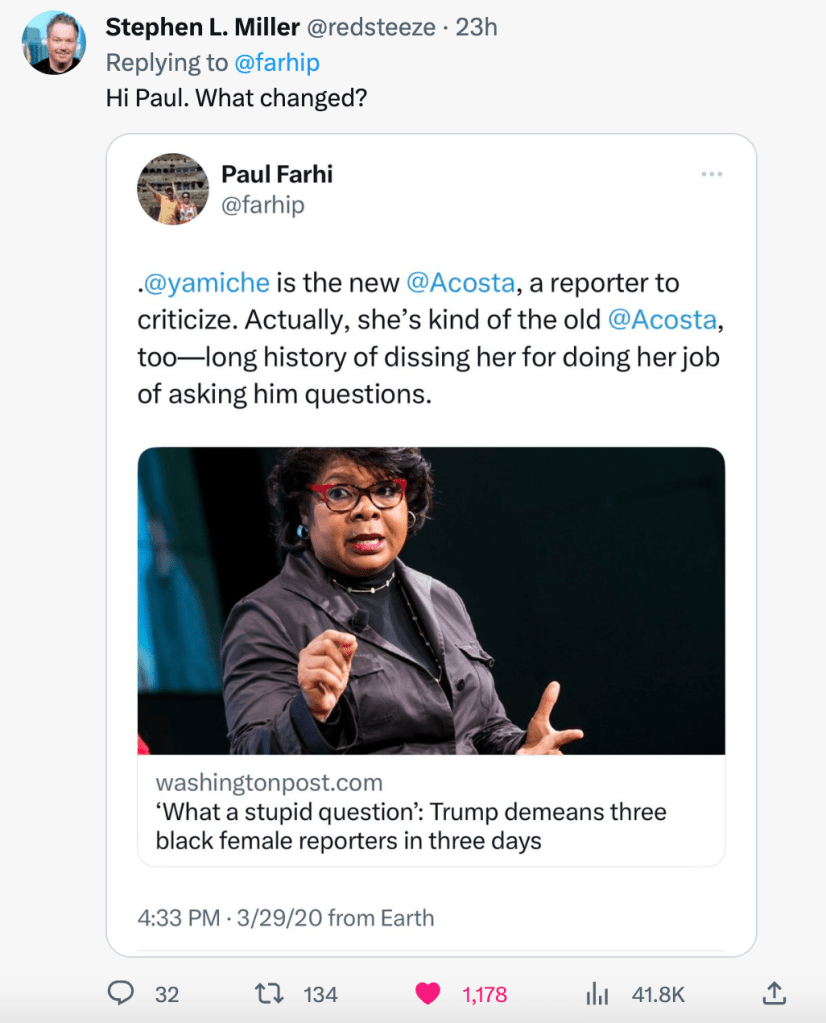The height and width of the screenshot is (1023, 826).
Task: Open the quoted tweet three-dot menu
Action: (712, 174)
